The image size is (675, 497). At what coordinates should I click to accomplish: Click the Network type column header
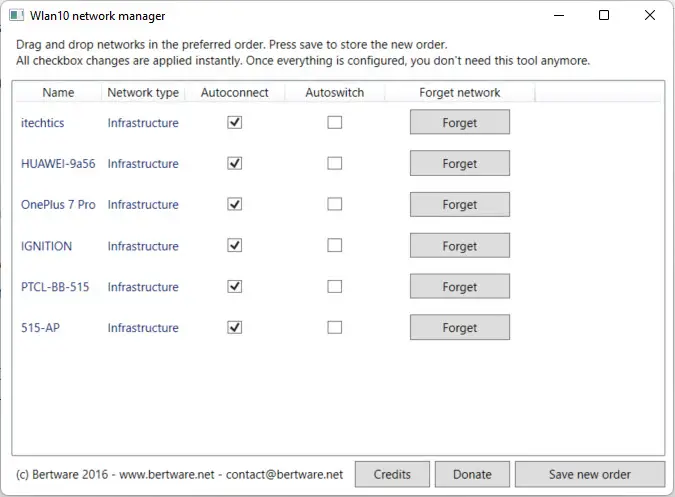point(143,93)
